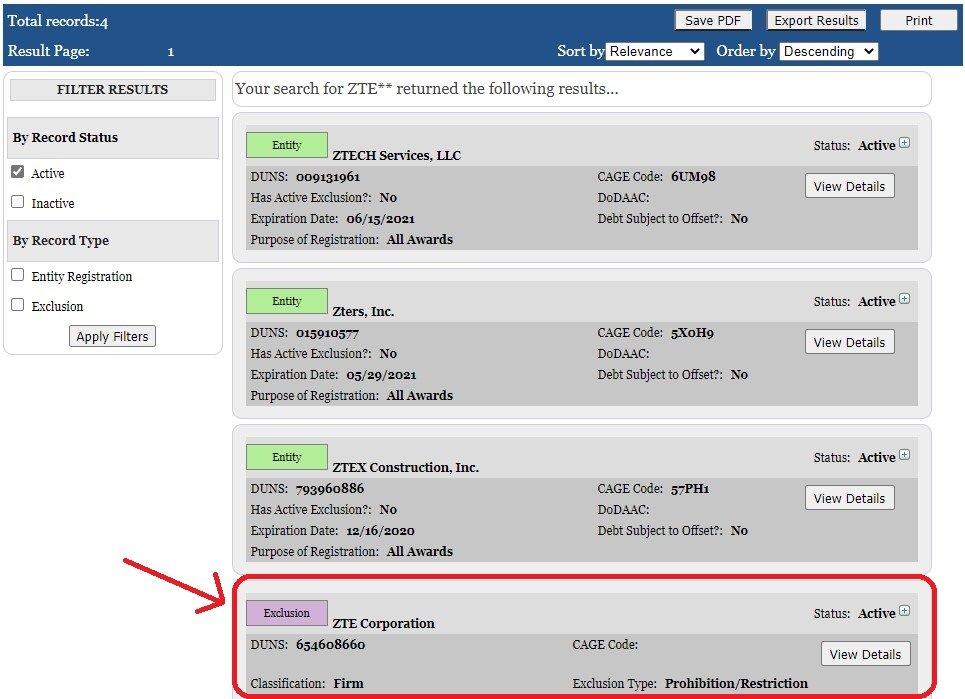Click the green Entity badge for Zters, Inc.

[x=287, y=301]
